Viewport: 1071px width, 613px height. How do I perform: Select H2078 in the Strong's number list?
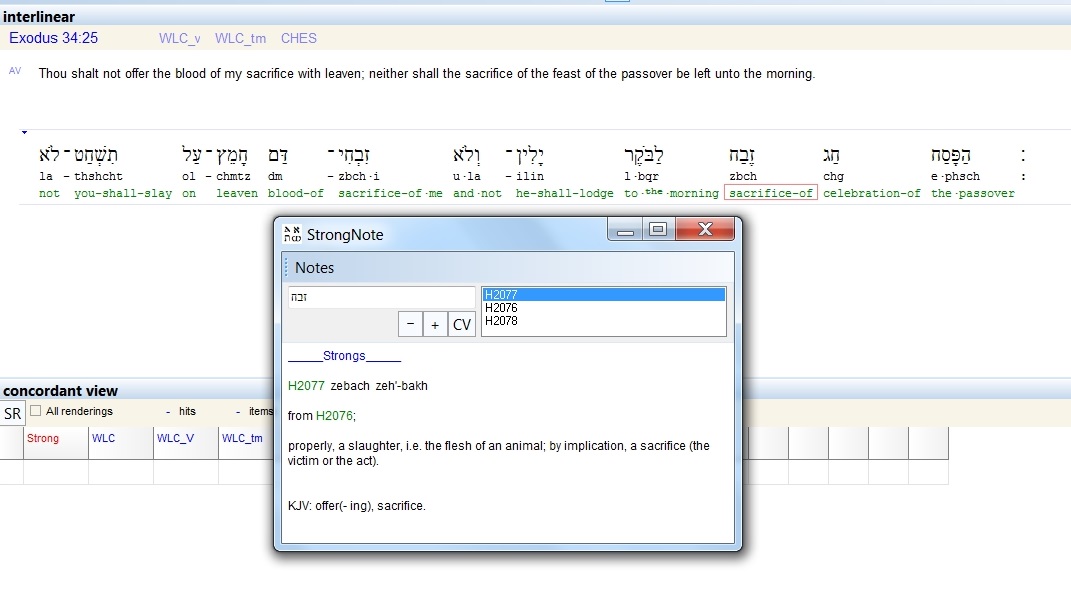point(602,321)
